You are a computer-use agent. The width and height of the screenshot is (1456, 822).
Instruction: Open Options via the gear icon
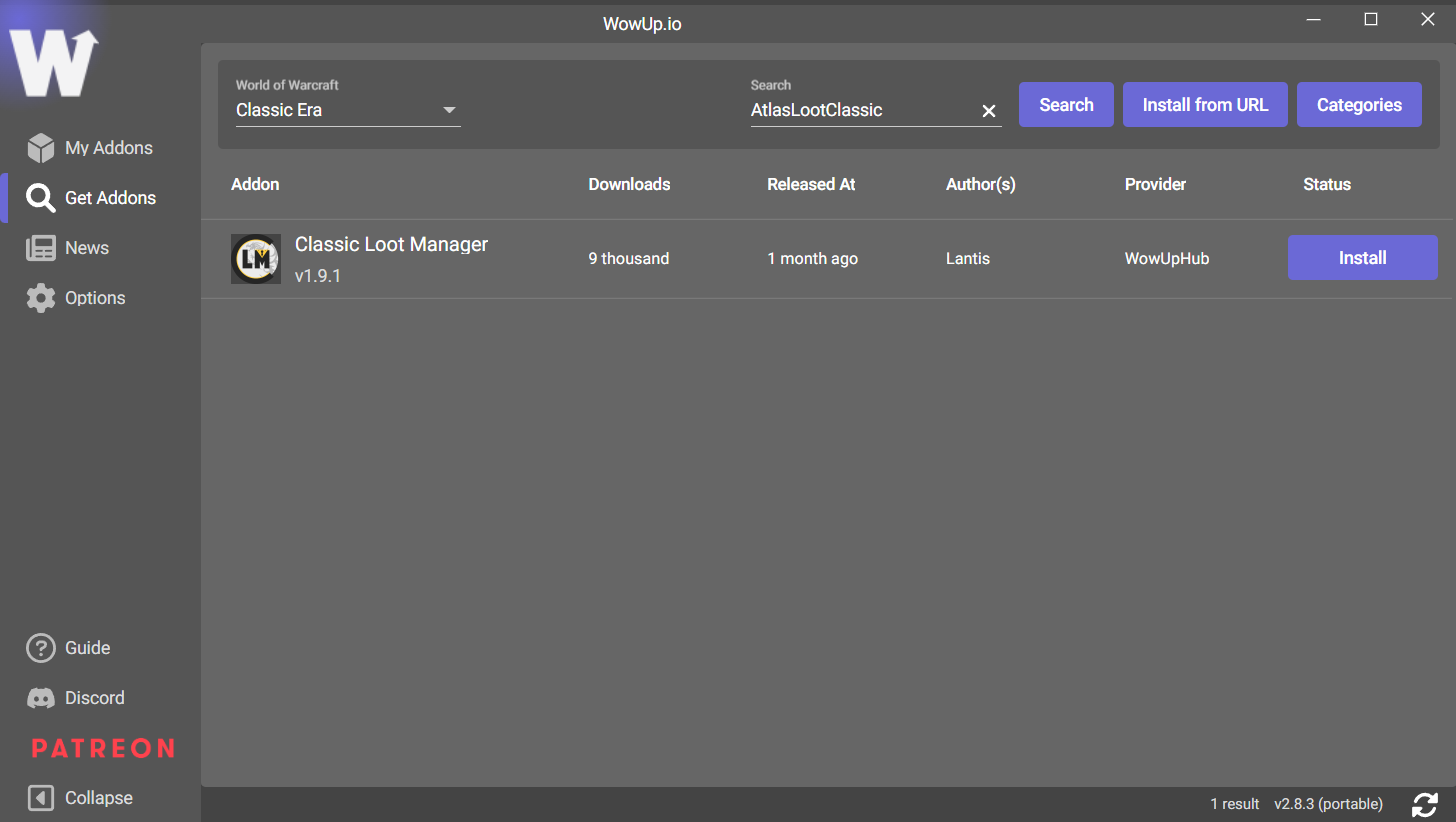click(41, 297)
